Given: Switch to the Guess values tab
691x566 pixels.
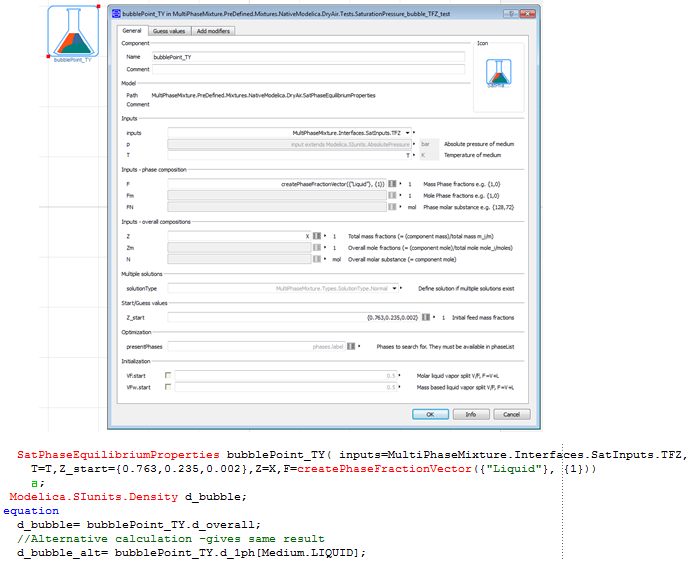Looking at the screenshot, I should point(168,31).
